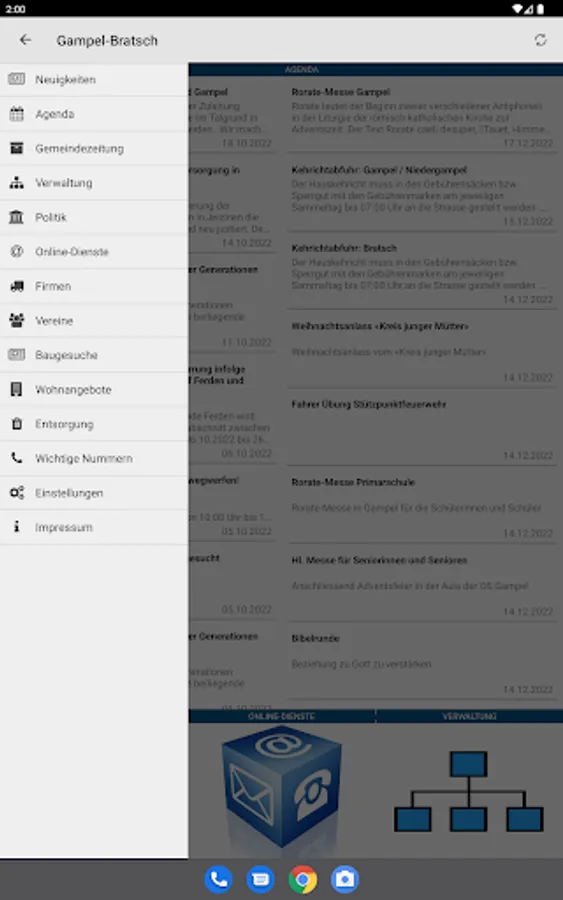Launch Chrome from the dock
This screenshot has width=563, height=900.
(x=302, y=879)
